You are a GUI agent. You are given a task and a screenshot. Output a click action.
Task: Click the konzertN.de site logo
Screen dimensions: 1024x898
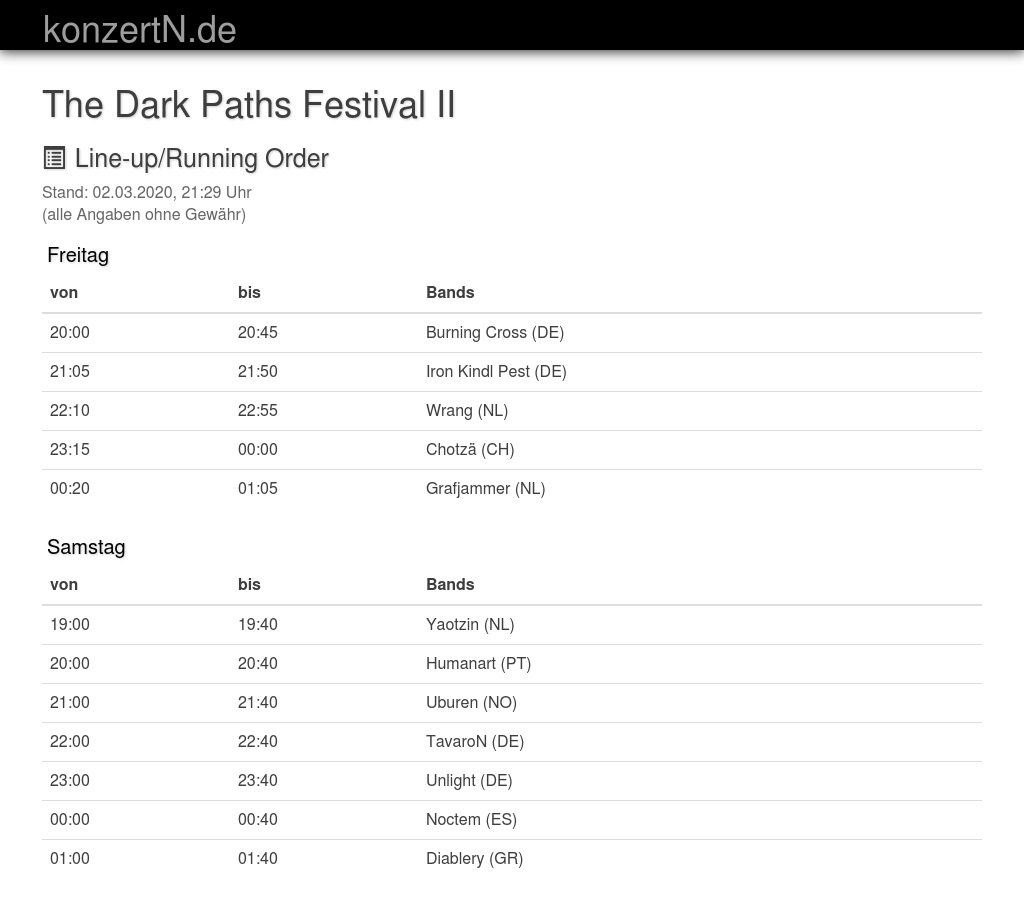point(140,30)
